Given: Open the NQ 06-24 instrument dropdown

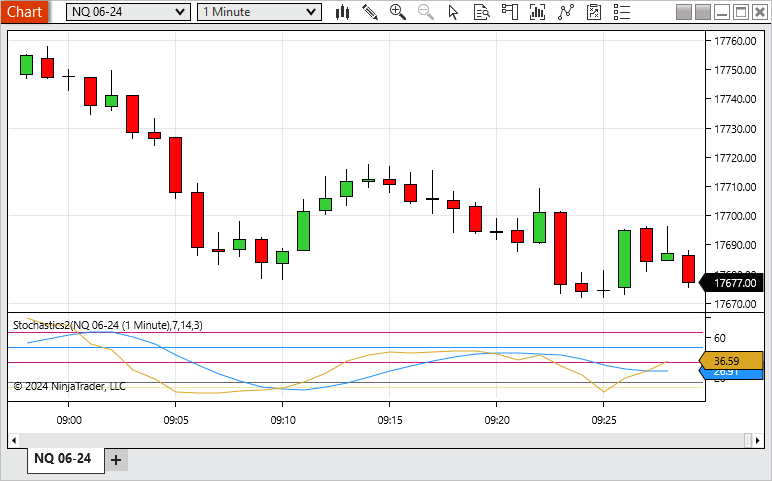Looking at the screenshot, I should point(128,12).
